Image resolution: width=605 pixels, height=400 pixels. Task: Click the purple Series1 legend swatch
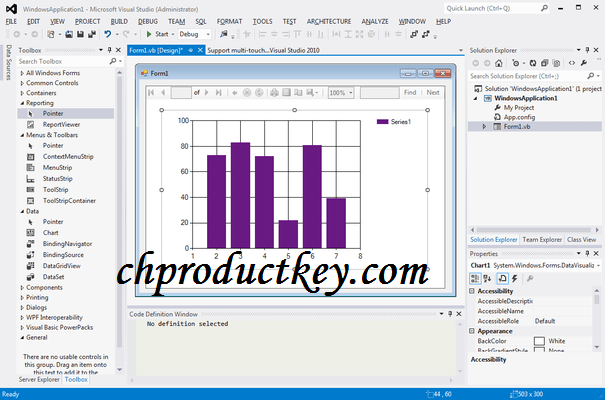click(382, 122)
